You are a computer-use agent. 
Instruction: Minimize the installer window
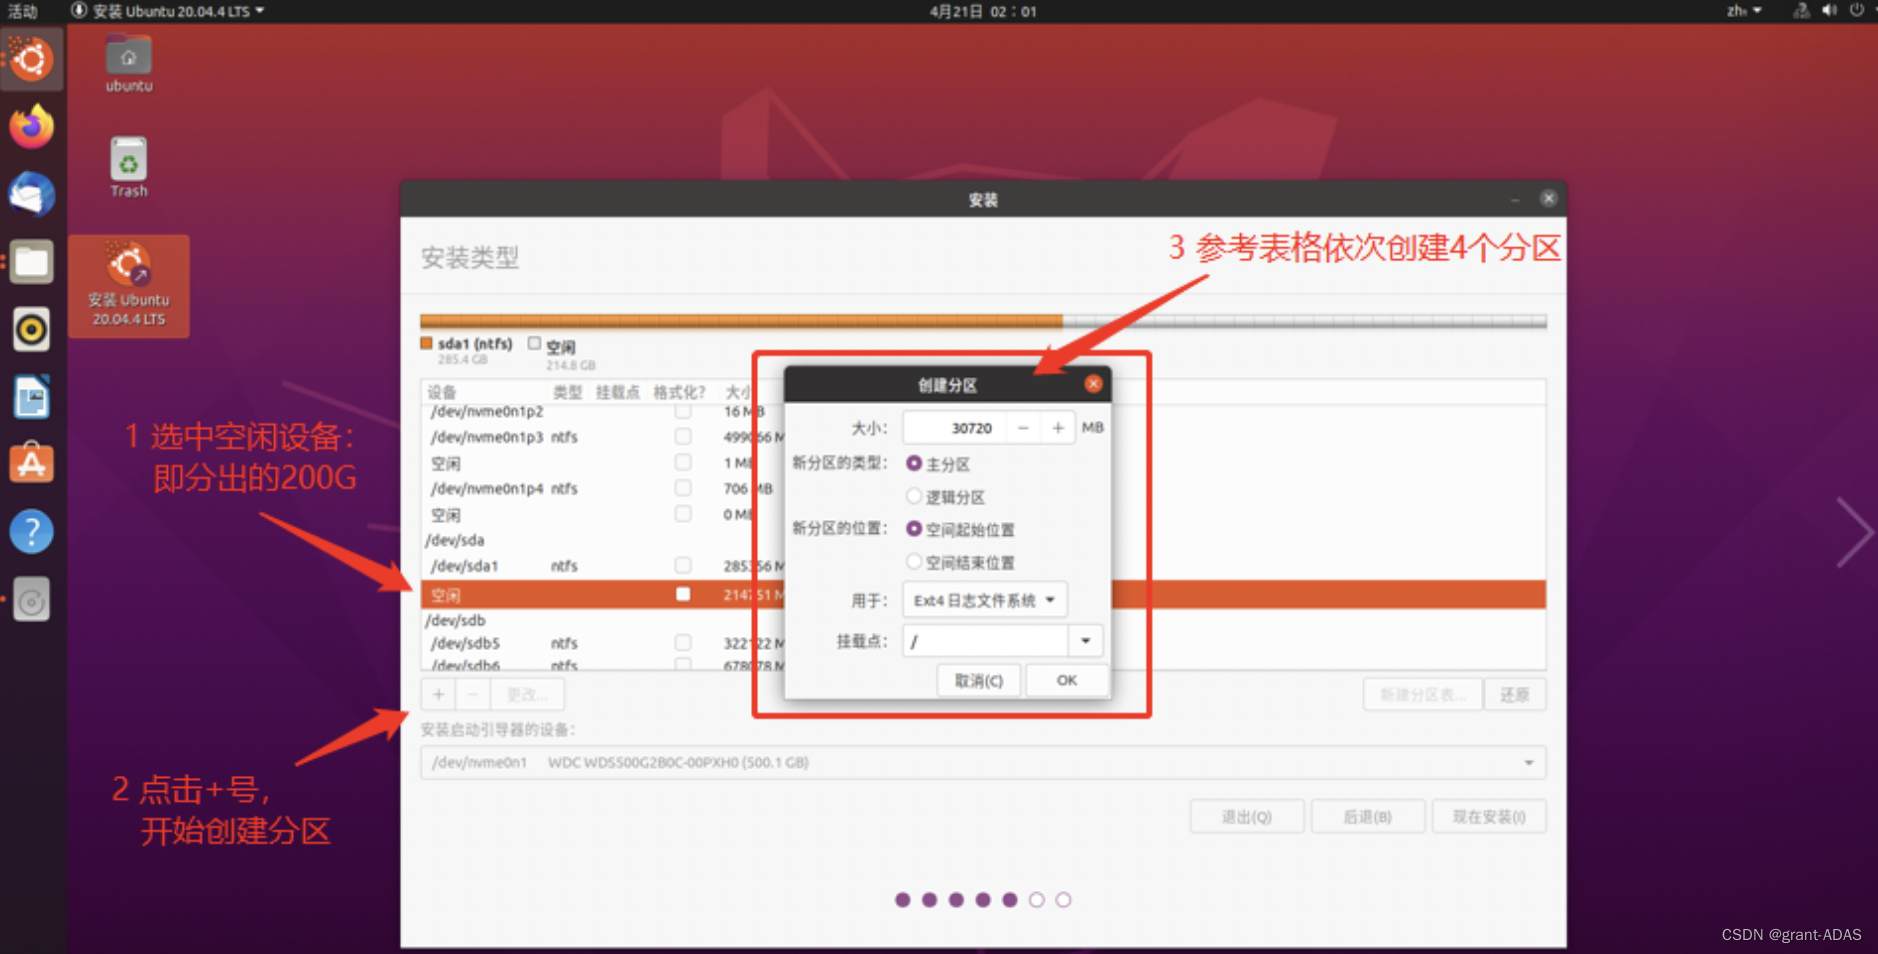(x=1515, y=199)
